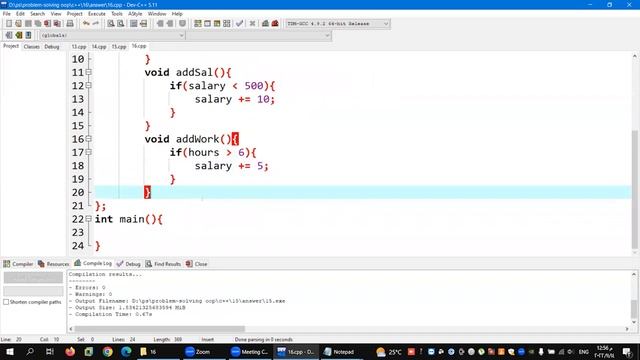Click the editor vertical scrollbar thumb

635,189
